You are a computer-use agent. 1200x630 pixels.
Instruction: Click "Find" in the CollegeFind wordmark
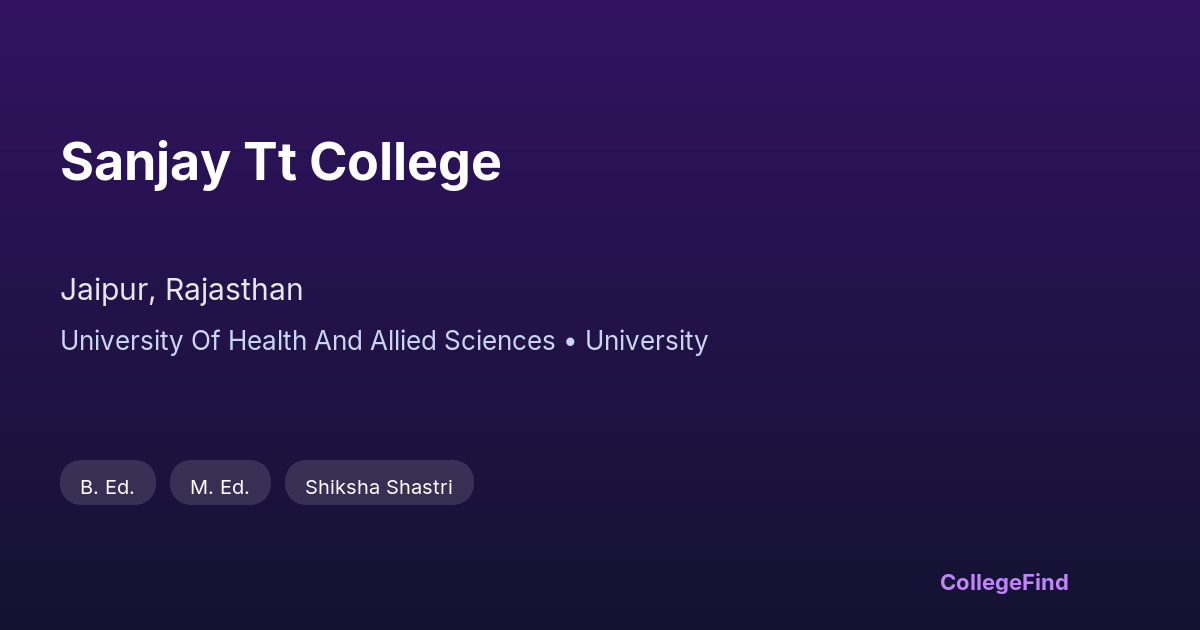tap(1045, 582)
